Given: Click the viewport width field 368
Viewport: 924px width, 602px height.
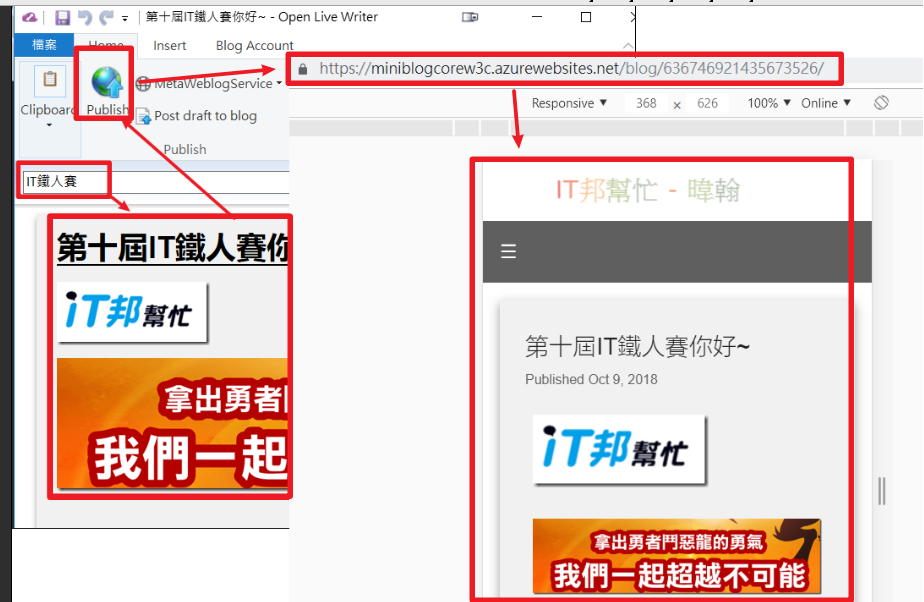Looking at the screenshot, I should pyautogui.click(x=646, y=104).
